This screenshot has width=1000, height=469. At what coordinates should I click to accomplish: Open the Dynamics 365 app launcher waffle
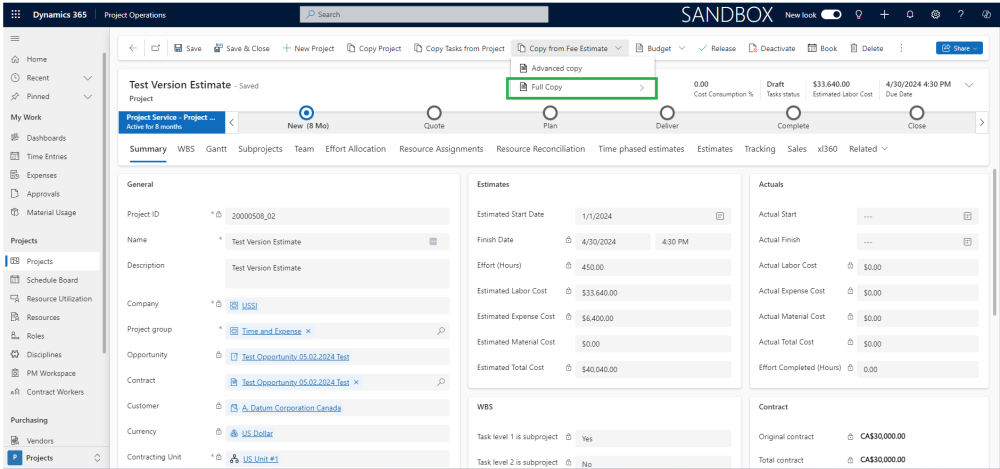click(14, 15)
